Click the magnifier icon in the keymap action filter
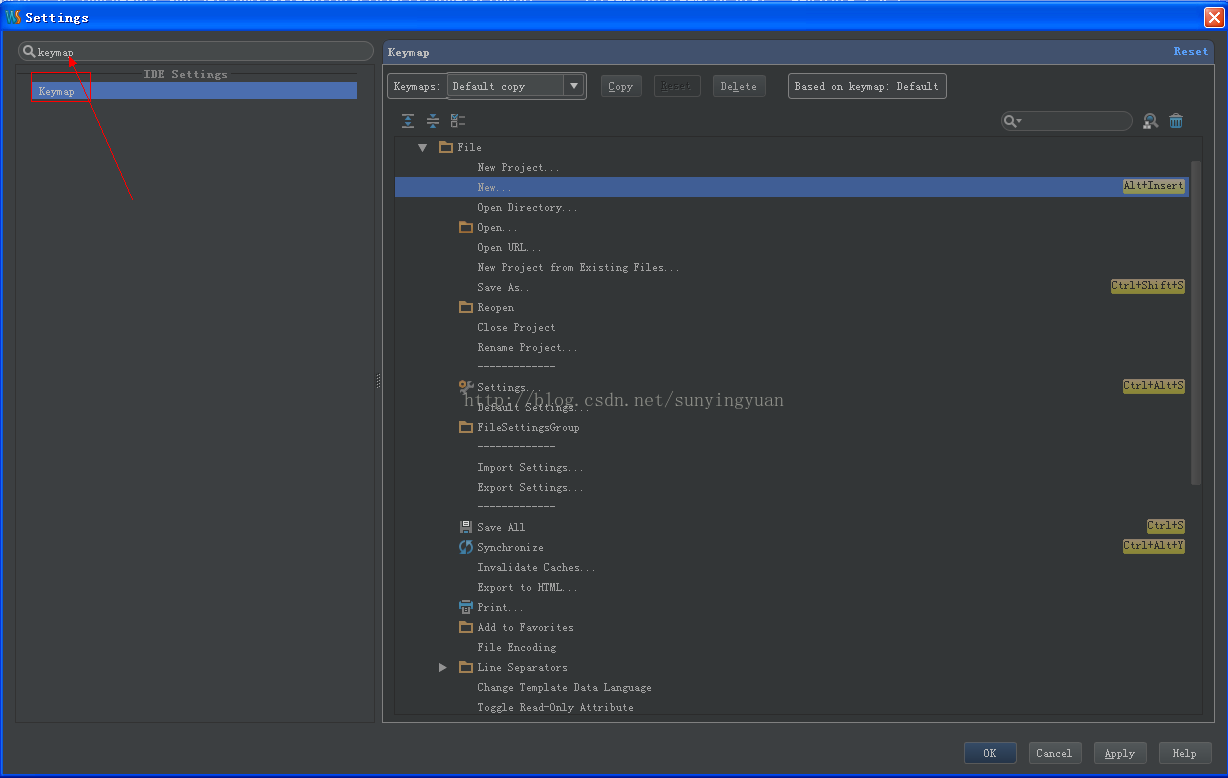This screenshot has width=1228, height=778. pyautogui.click(x=1012, y=121)
